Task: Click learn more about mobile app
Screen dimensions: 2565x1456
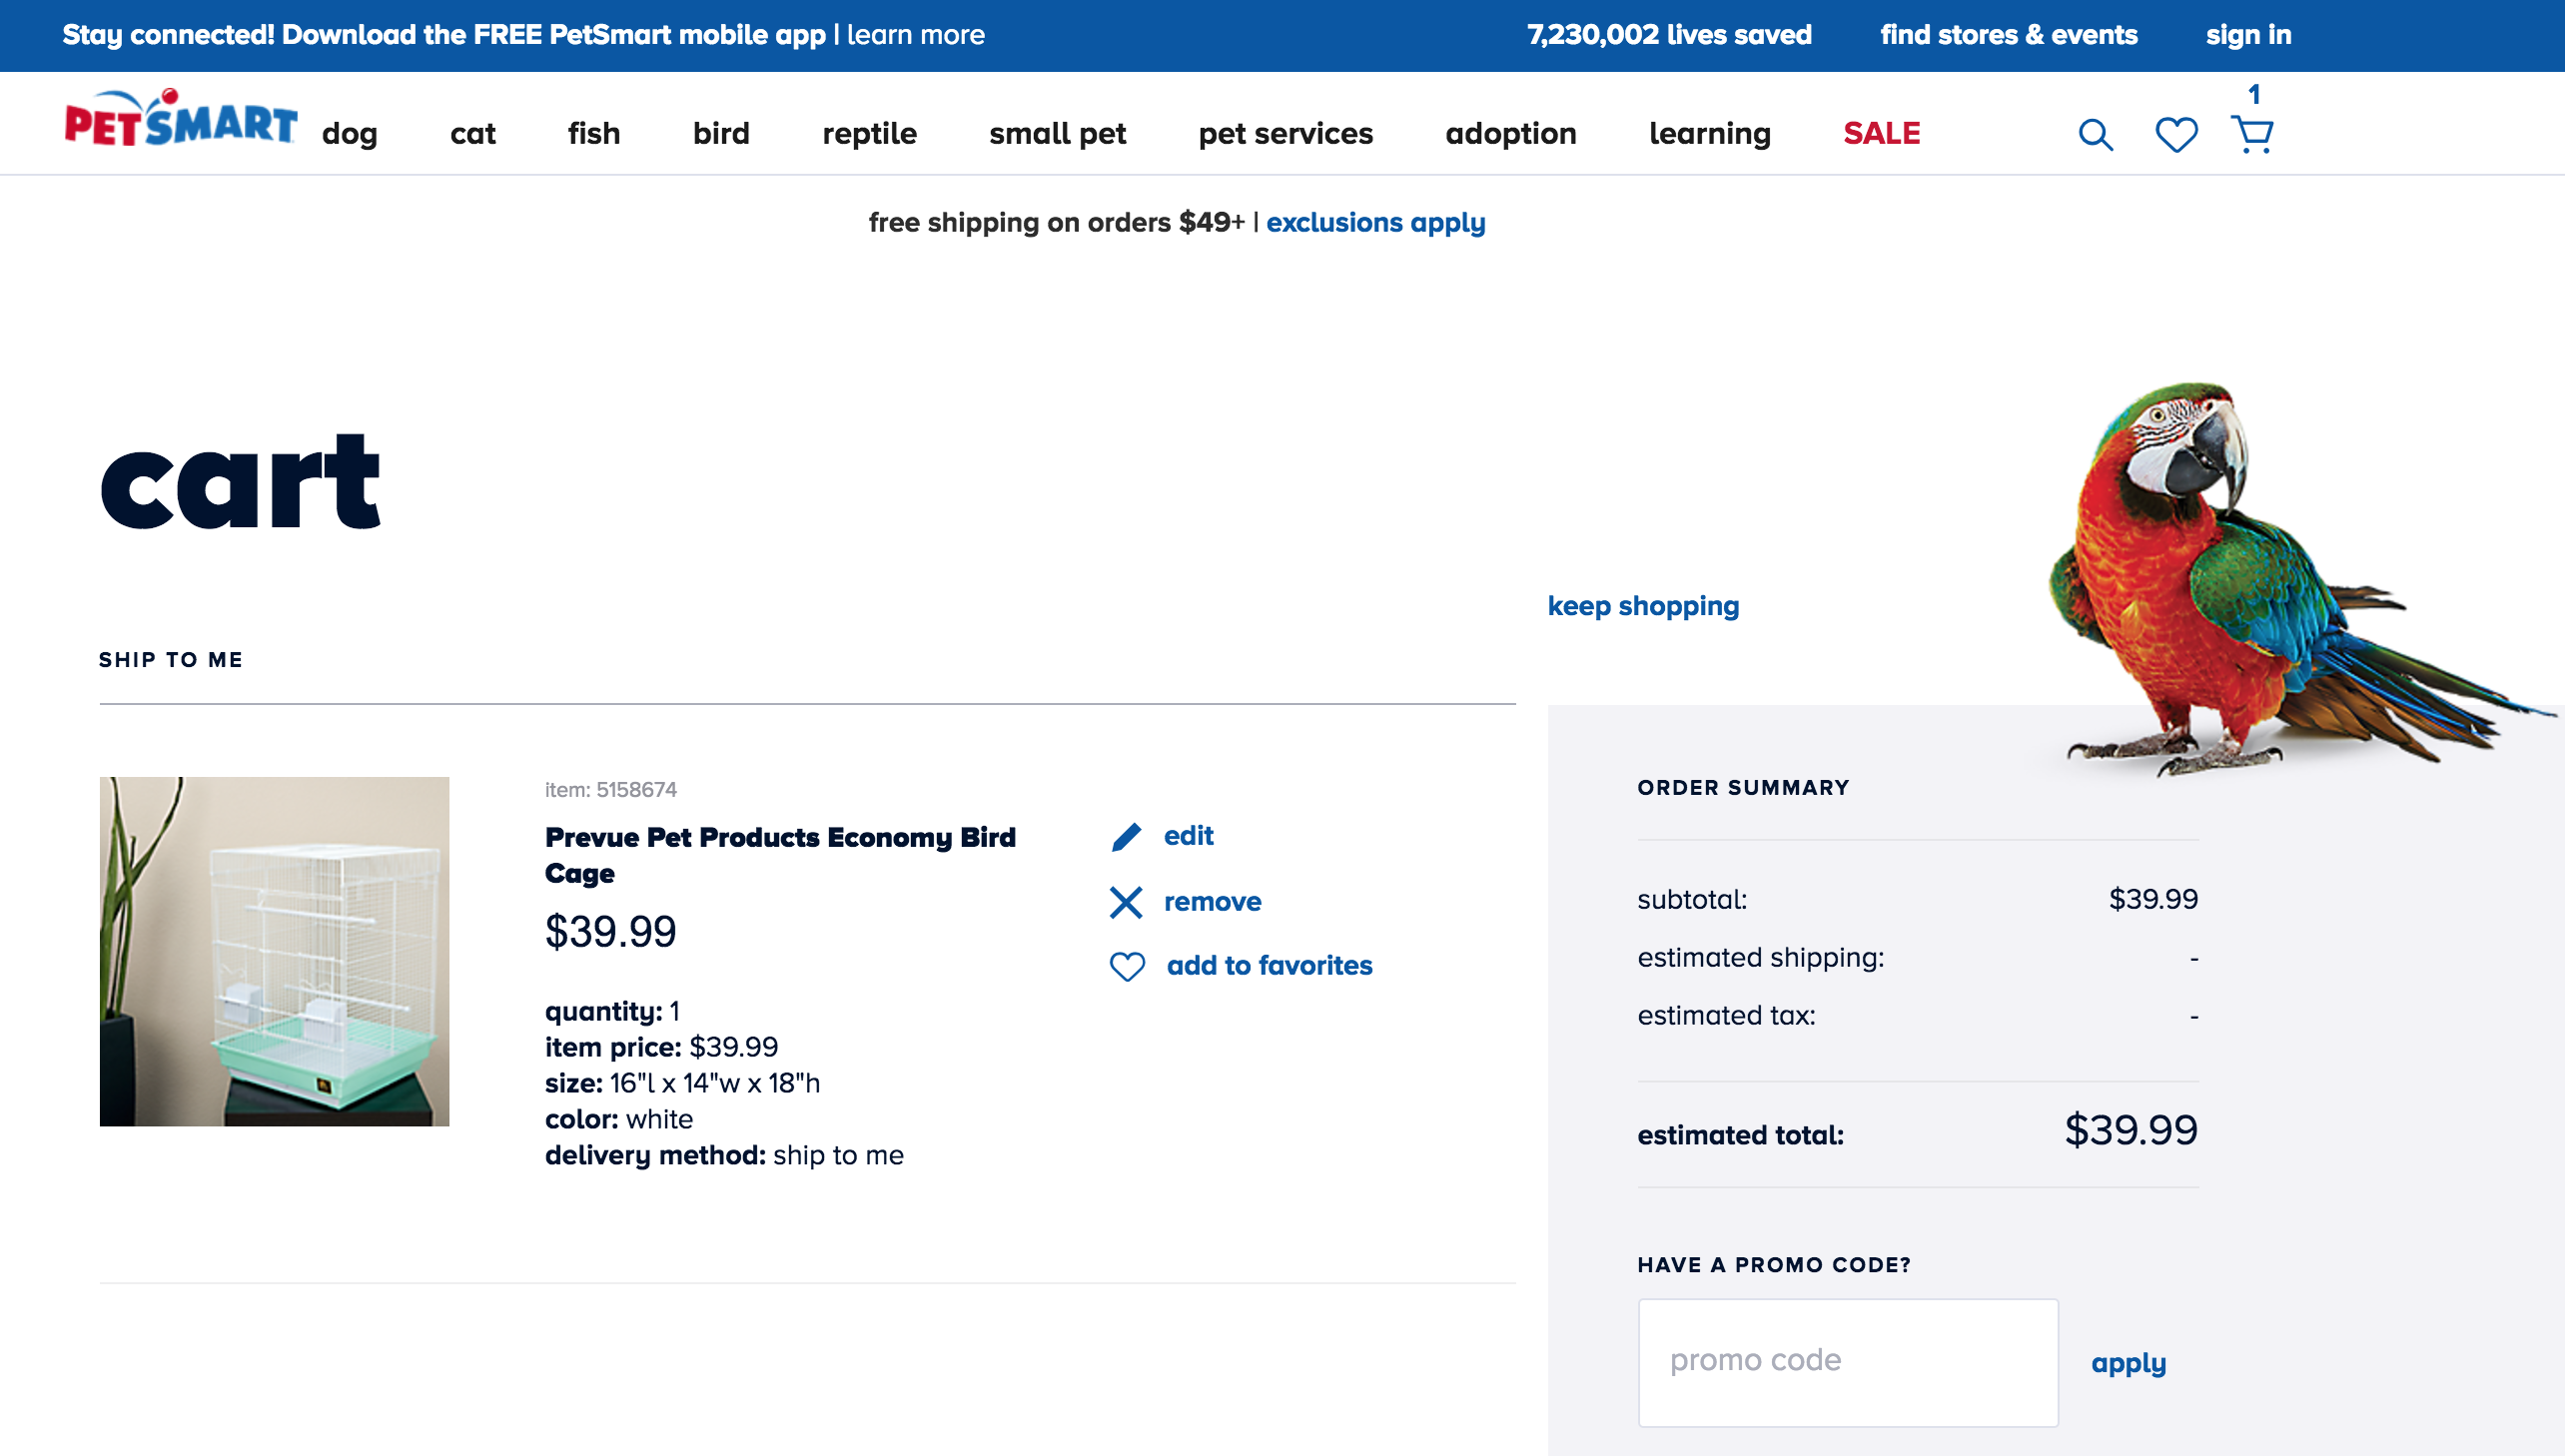Action: (915, 35)
